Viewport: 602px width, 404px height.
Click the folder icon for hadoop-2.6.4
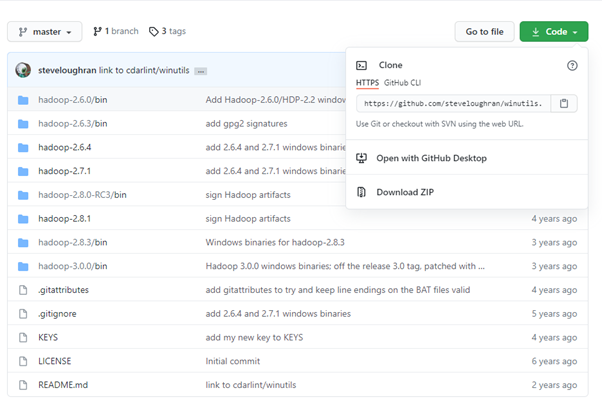coord(23,148)
